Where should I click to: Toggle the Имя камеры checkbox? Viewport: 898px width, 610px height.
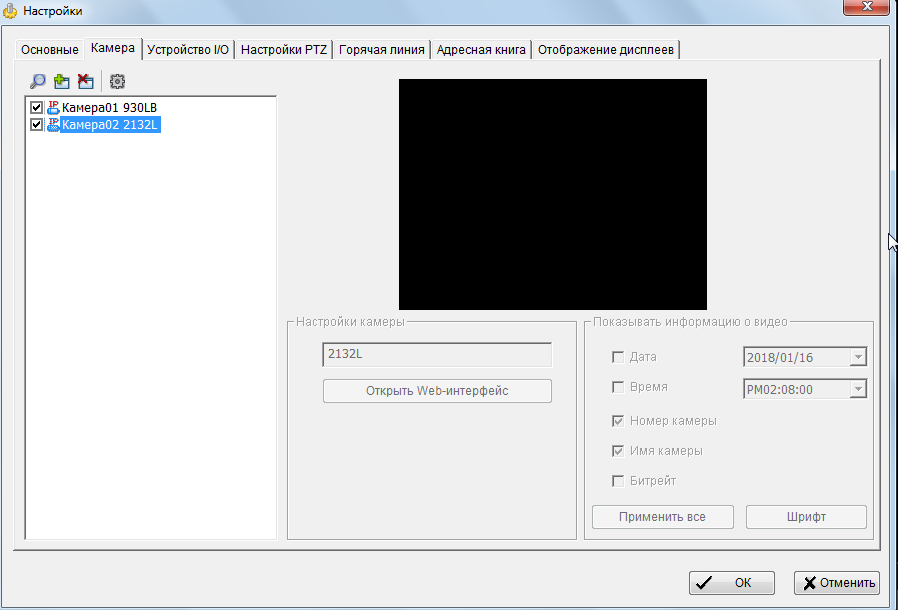point(618,451)
